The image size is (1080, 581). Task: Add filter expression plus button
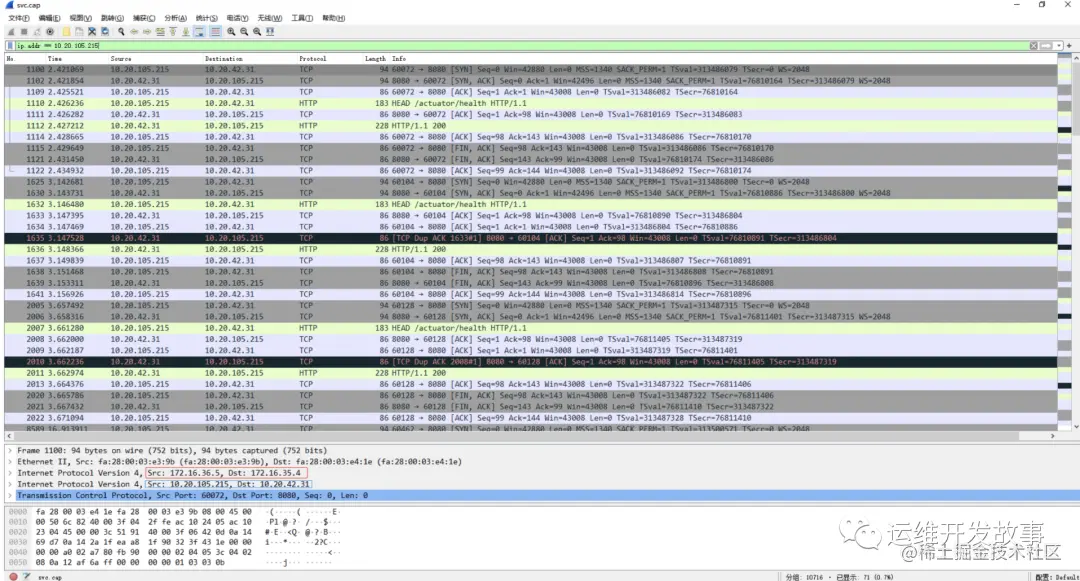1069,45
